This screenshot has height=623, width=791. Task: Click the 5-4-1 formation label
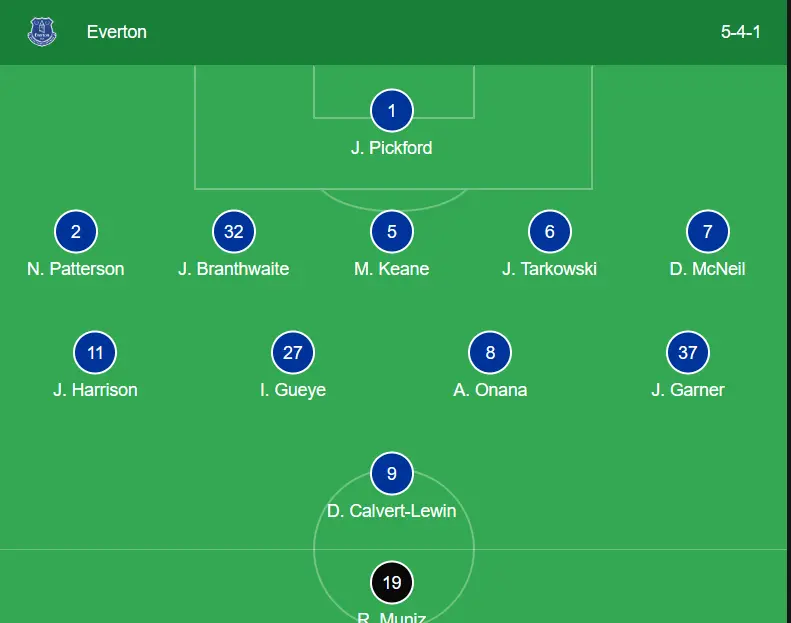tap(741, 32)
